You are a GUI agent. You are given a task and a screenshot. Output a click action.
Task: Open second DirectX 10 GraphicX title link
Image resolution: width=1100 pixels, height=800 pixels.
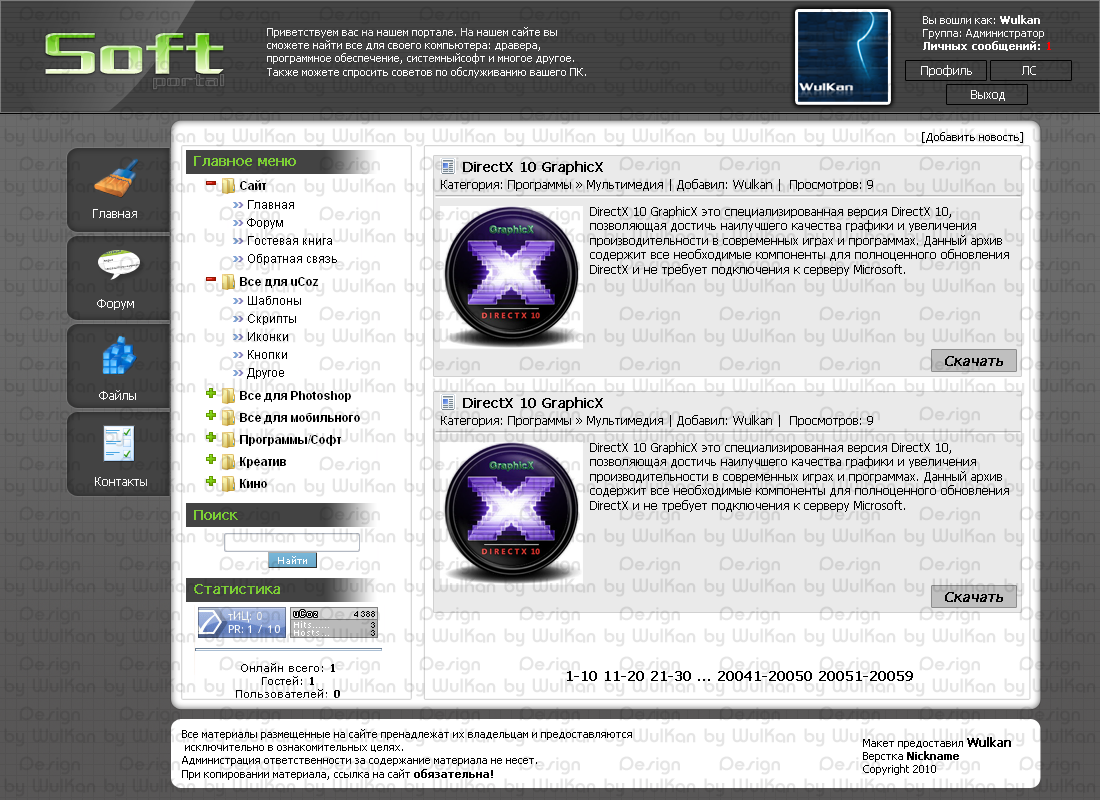532,403
